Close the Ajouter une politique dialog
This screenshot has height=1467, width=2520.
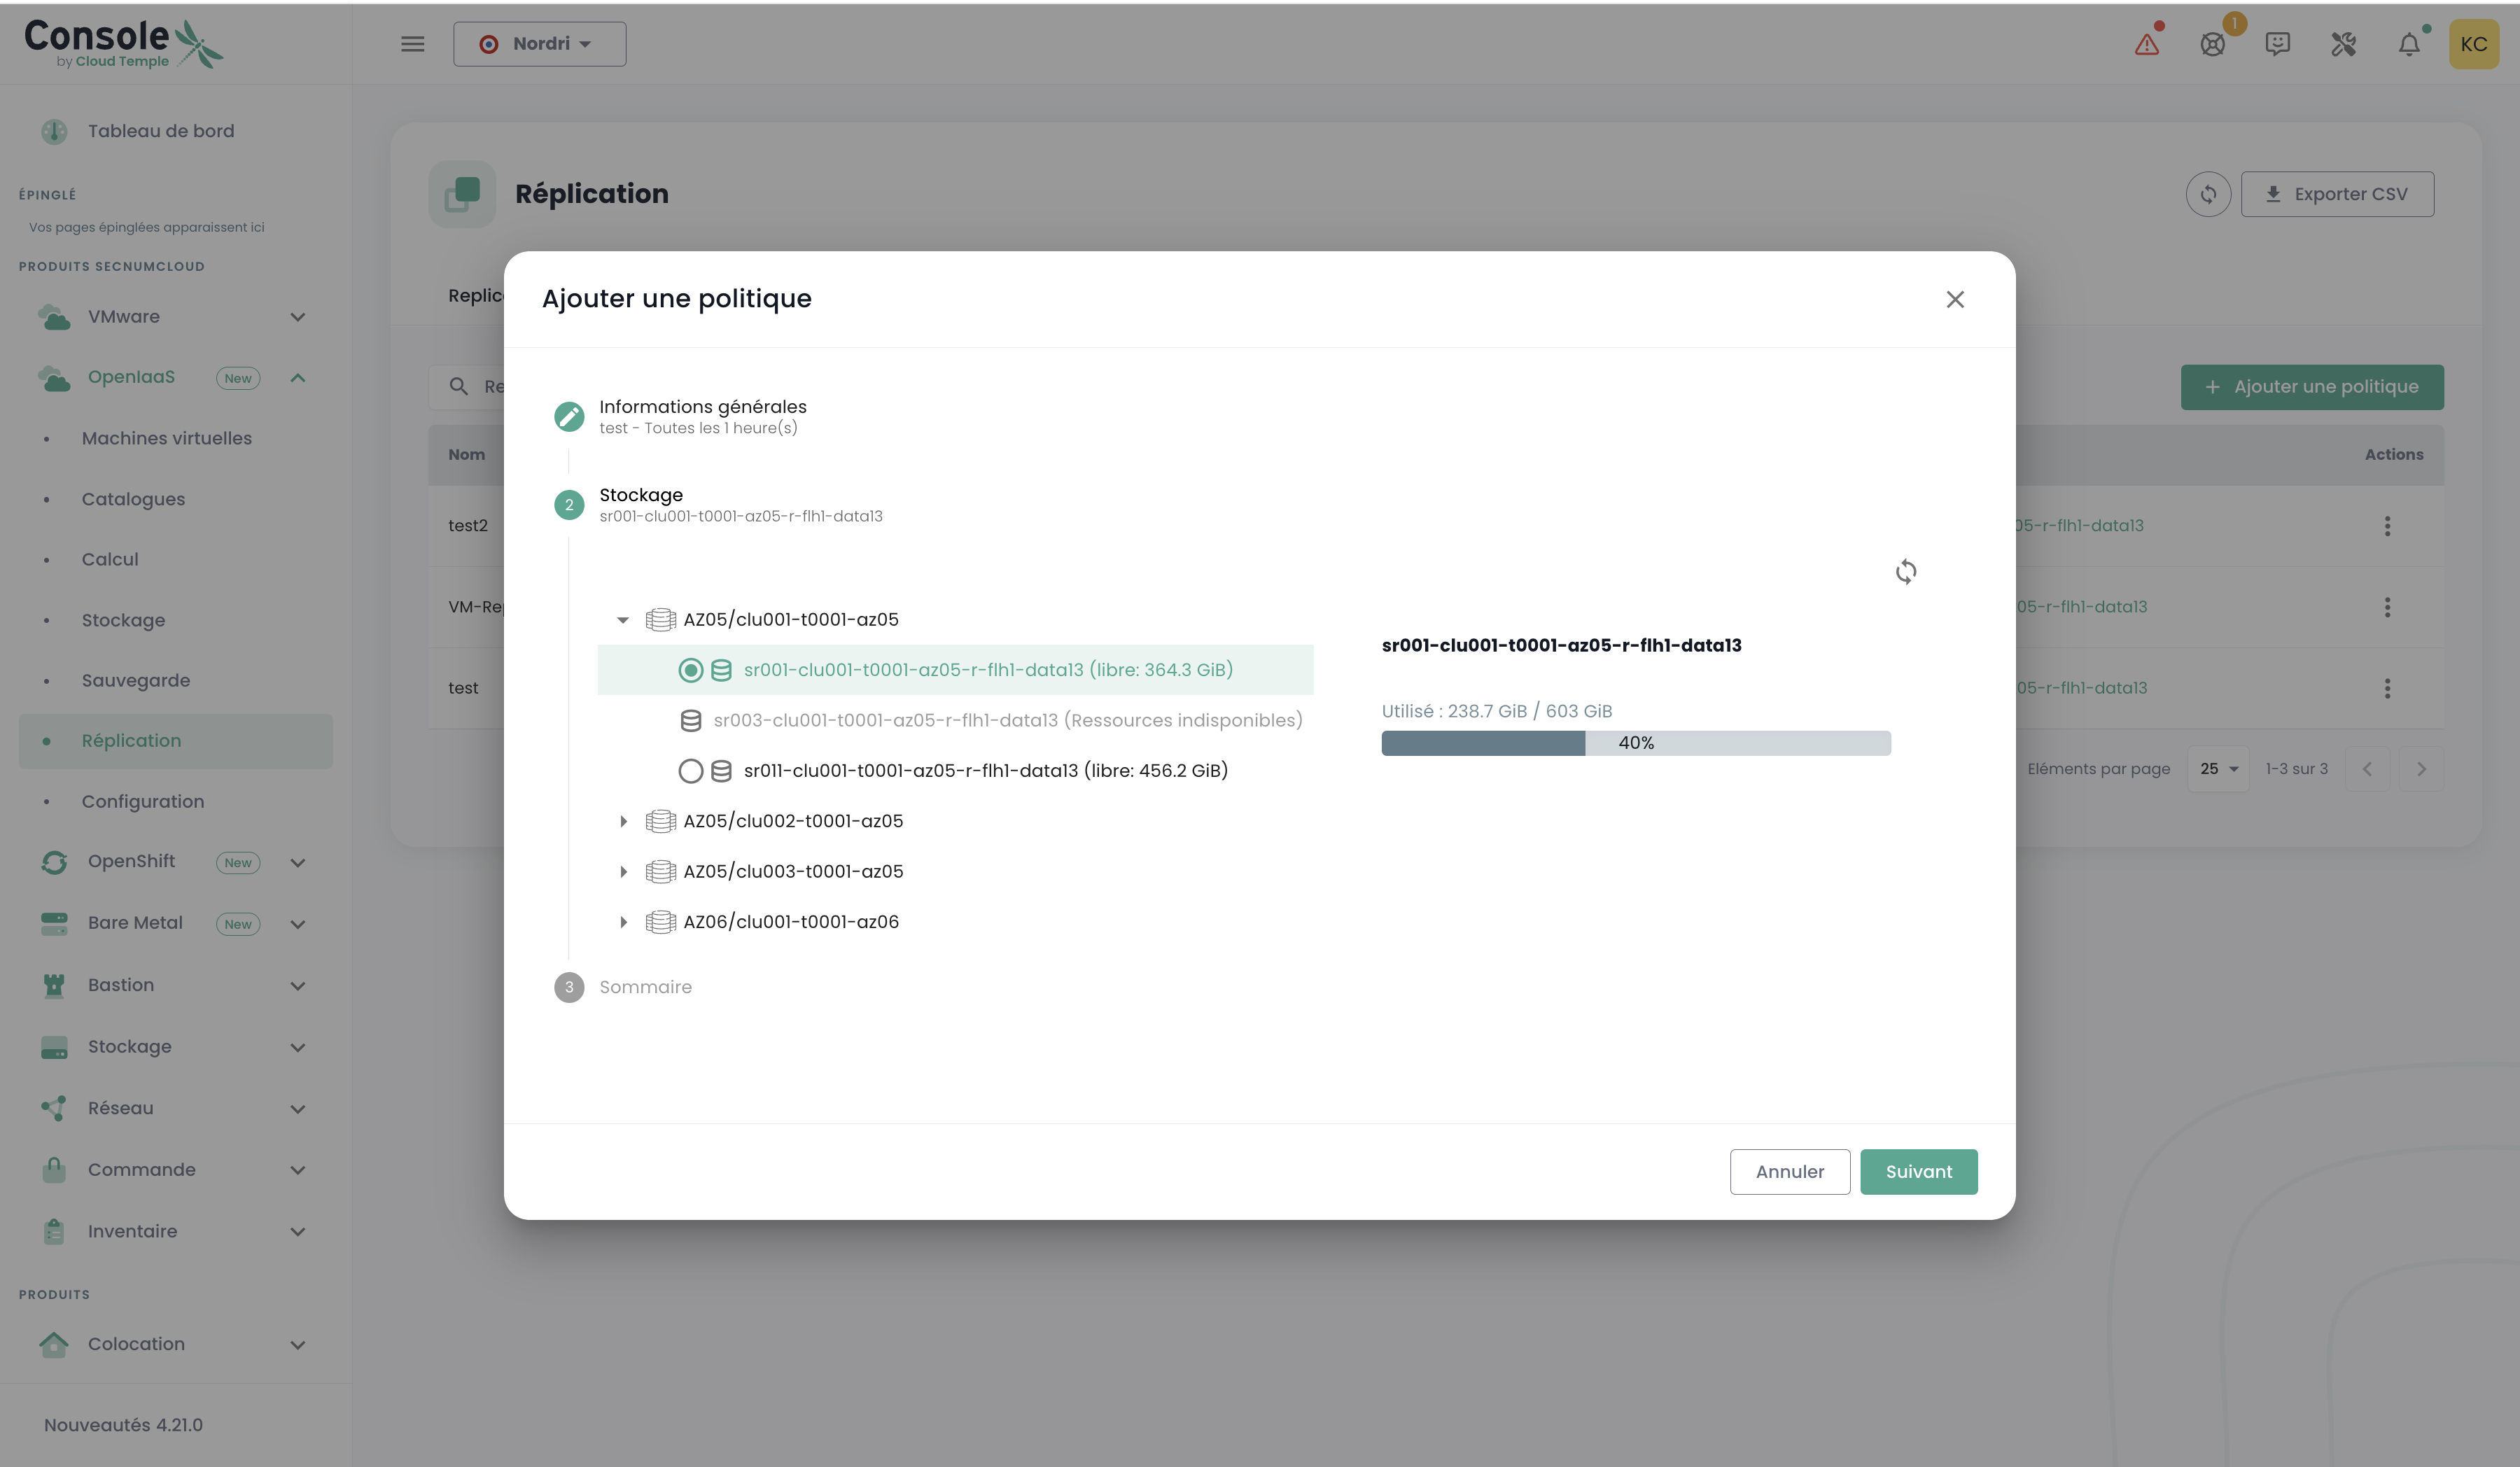(1954, 299)
